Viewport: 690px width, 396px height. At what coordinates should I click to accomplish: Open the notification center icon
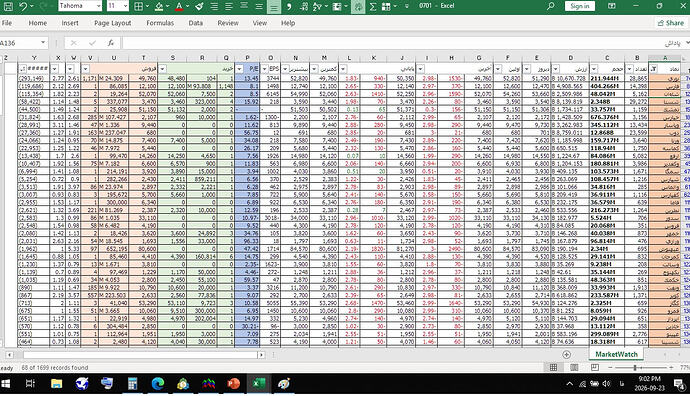point(679,384)
